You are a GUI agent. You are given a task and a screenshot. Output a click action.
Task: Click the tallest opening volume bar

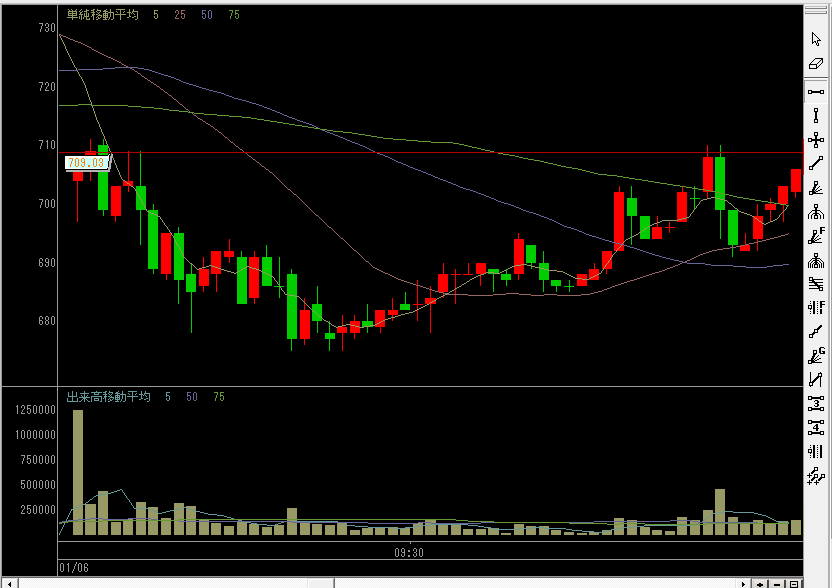(x=77, y=472)
